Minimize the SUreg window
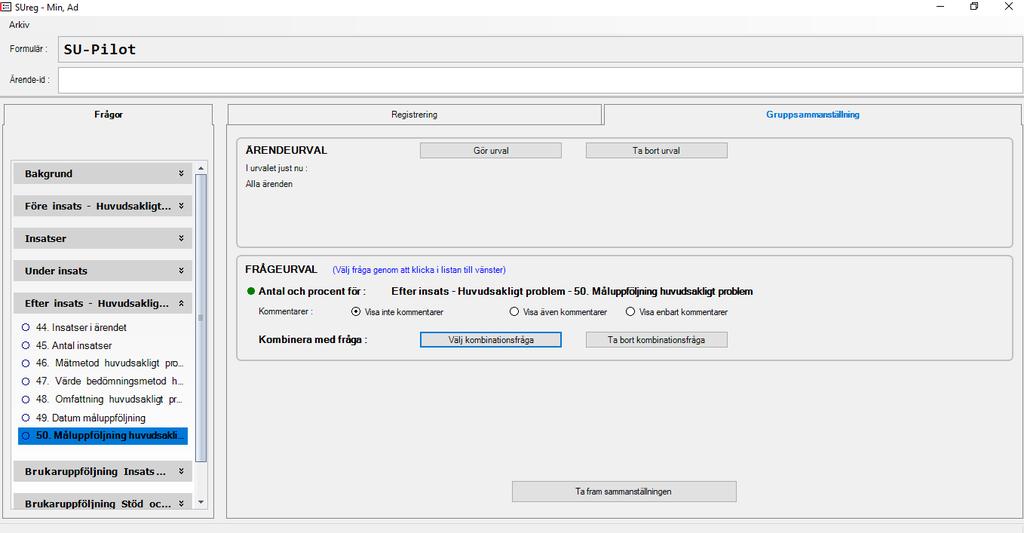 coord(940,7)
